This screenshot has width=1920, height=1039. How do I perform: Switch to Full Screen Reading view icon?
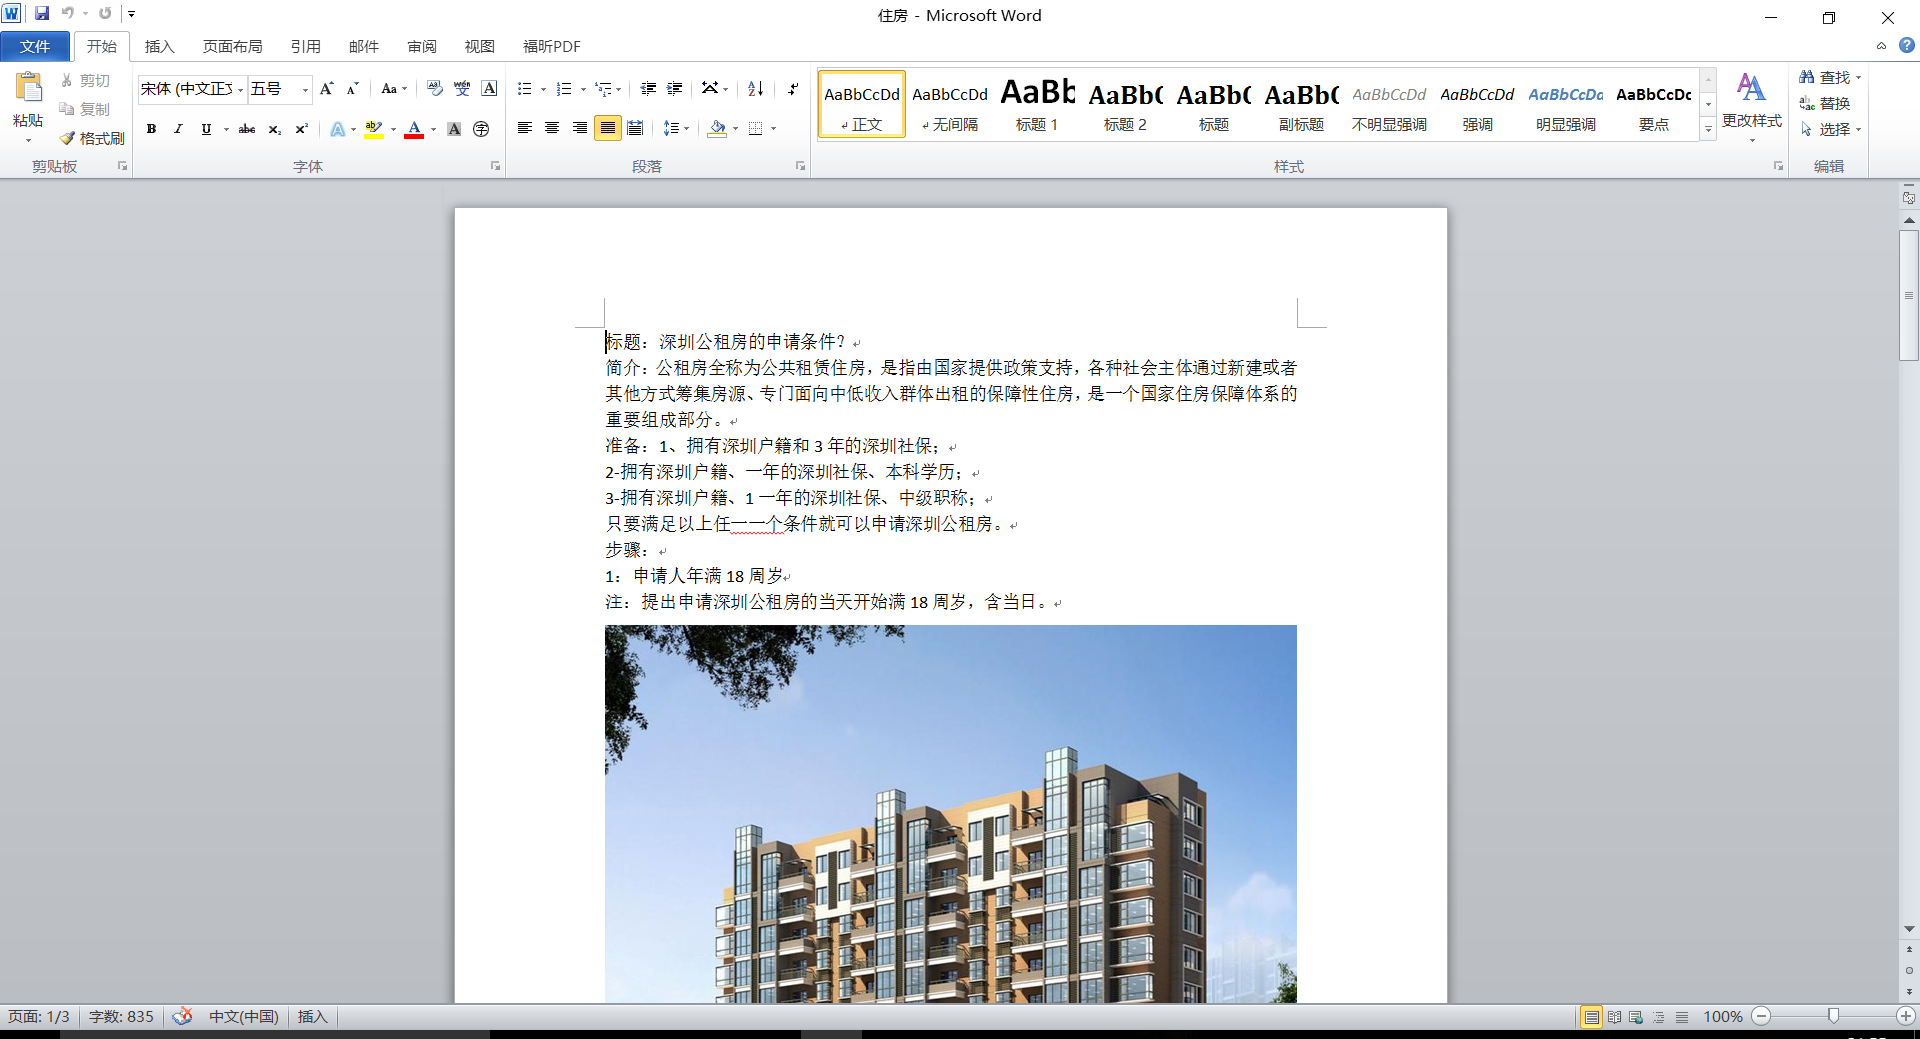click(1614, 1017)
